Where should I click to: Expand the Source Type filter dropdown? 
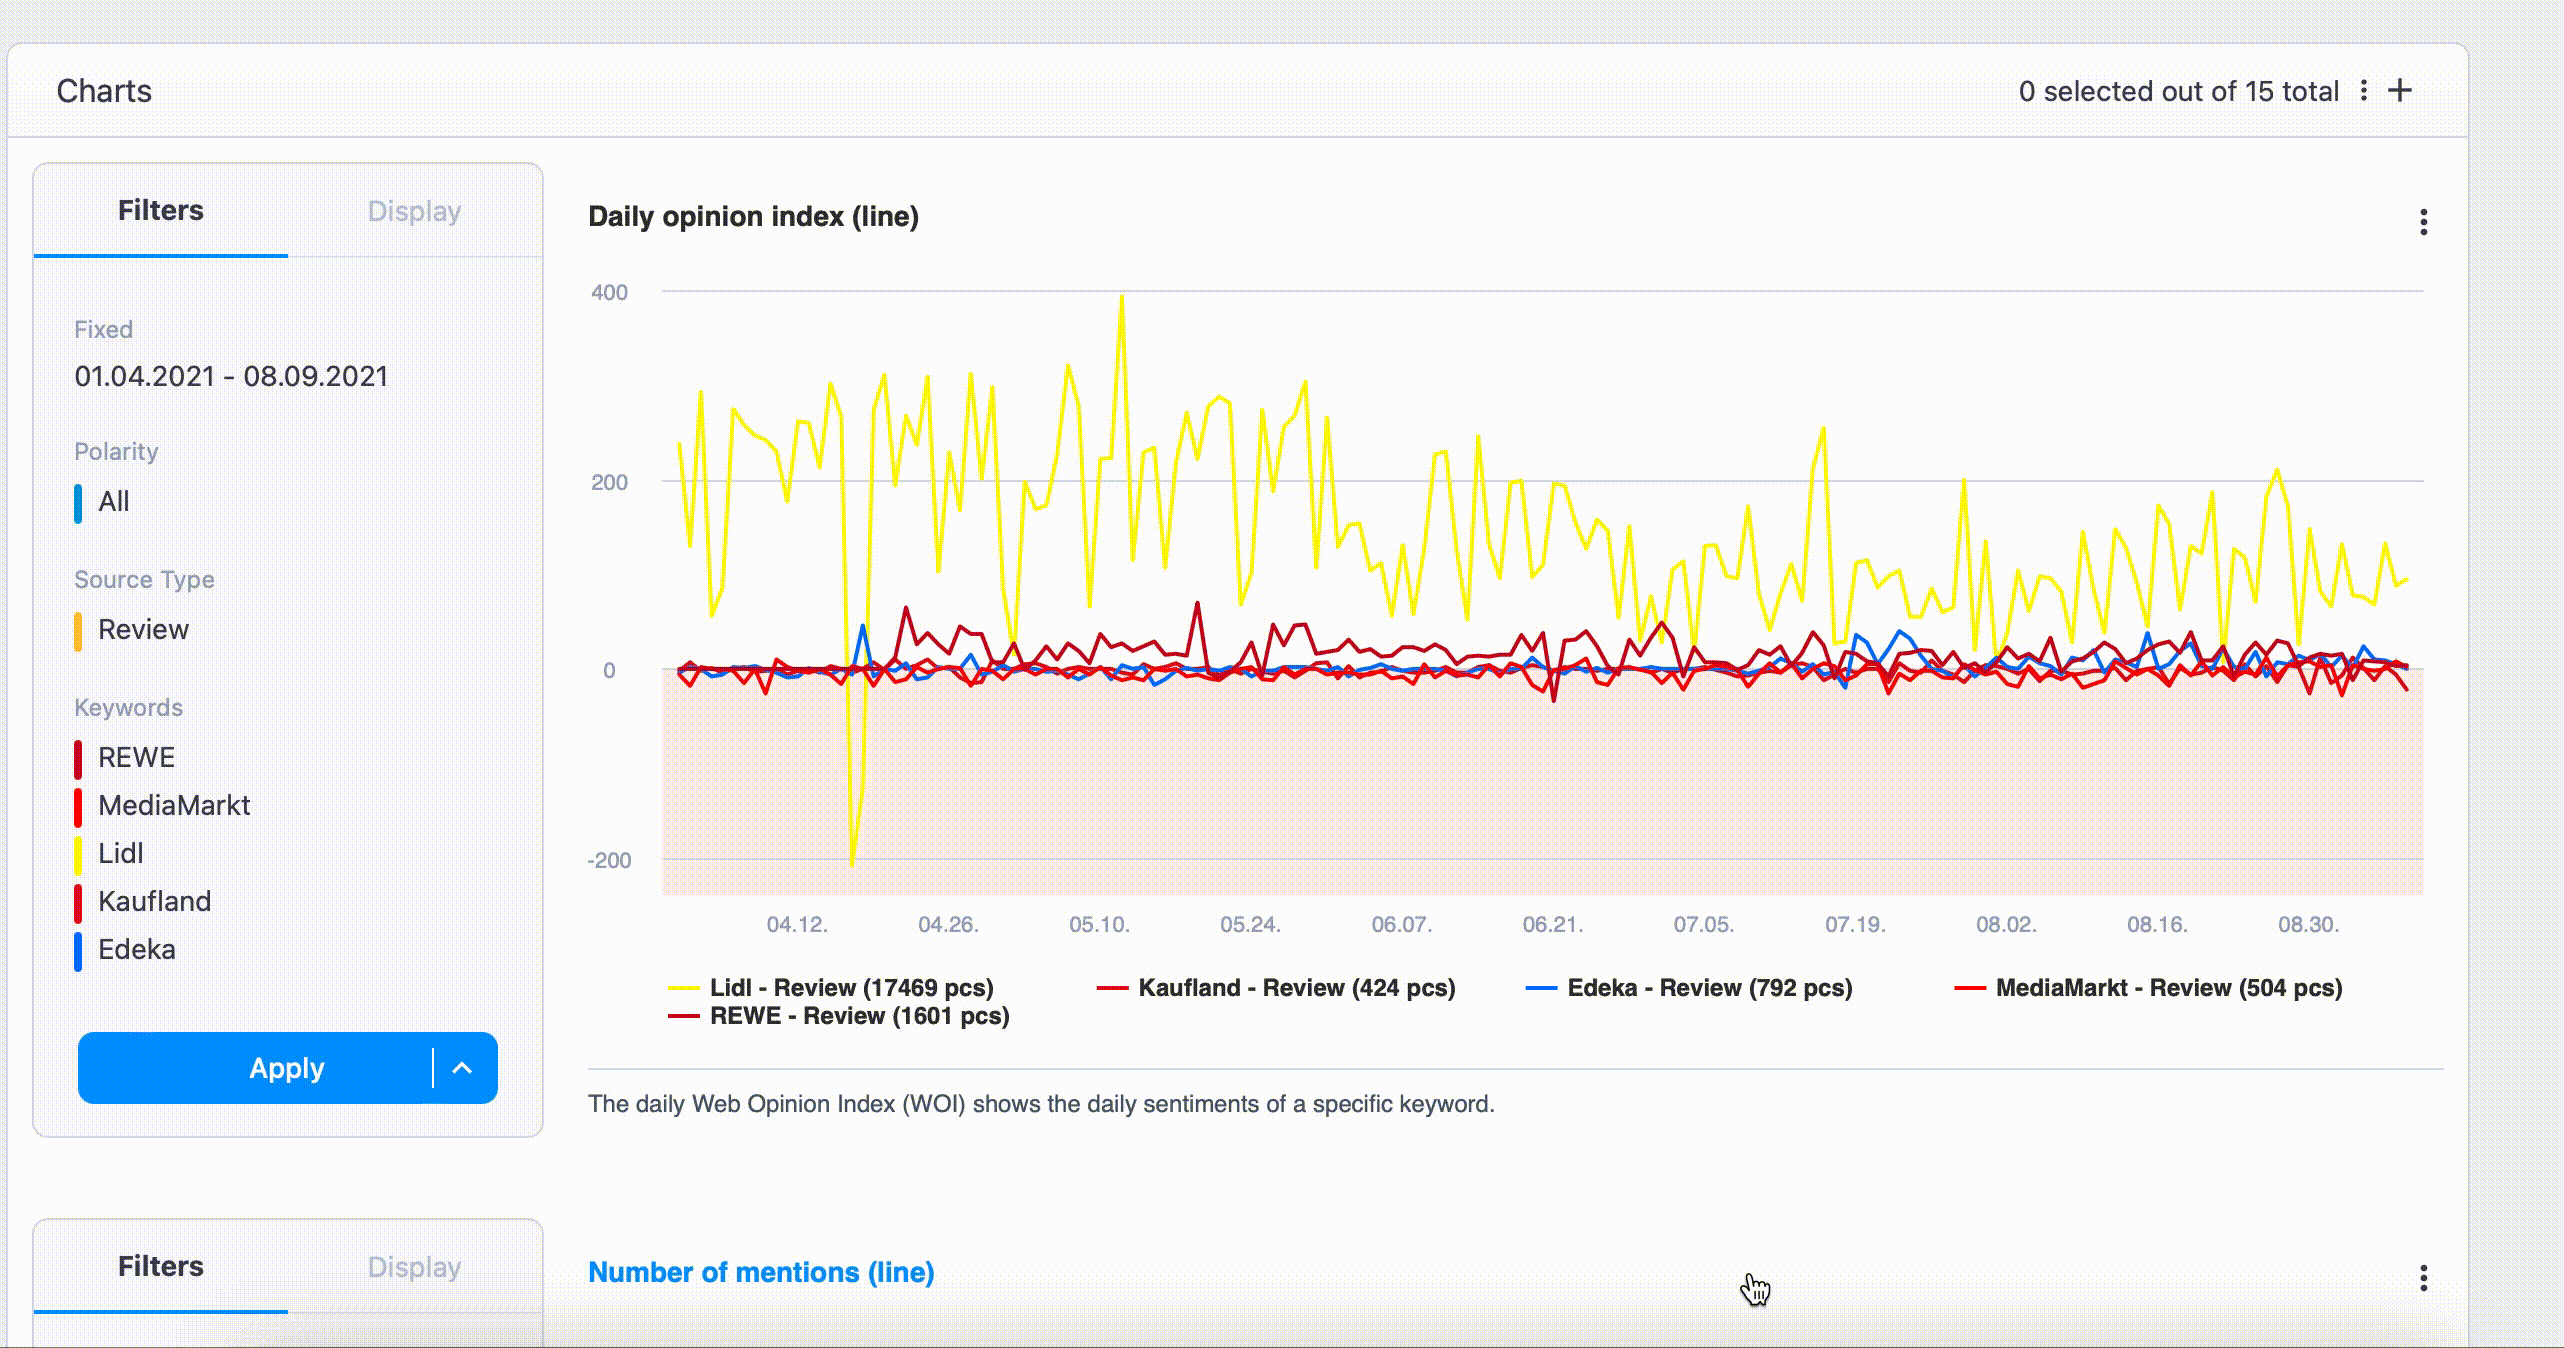142,627
